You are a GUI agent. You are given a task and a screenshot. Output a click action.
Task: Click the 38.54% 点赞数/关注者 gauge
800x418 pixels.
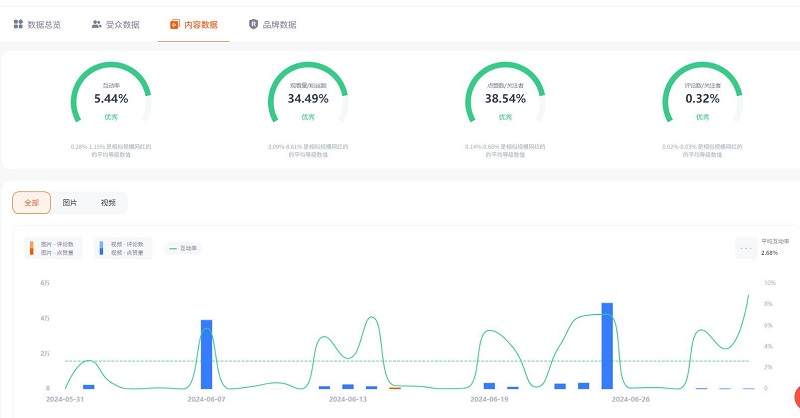coord(505,100)
